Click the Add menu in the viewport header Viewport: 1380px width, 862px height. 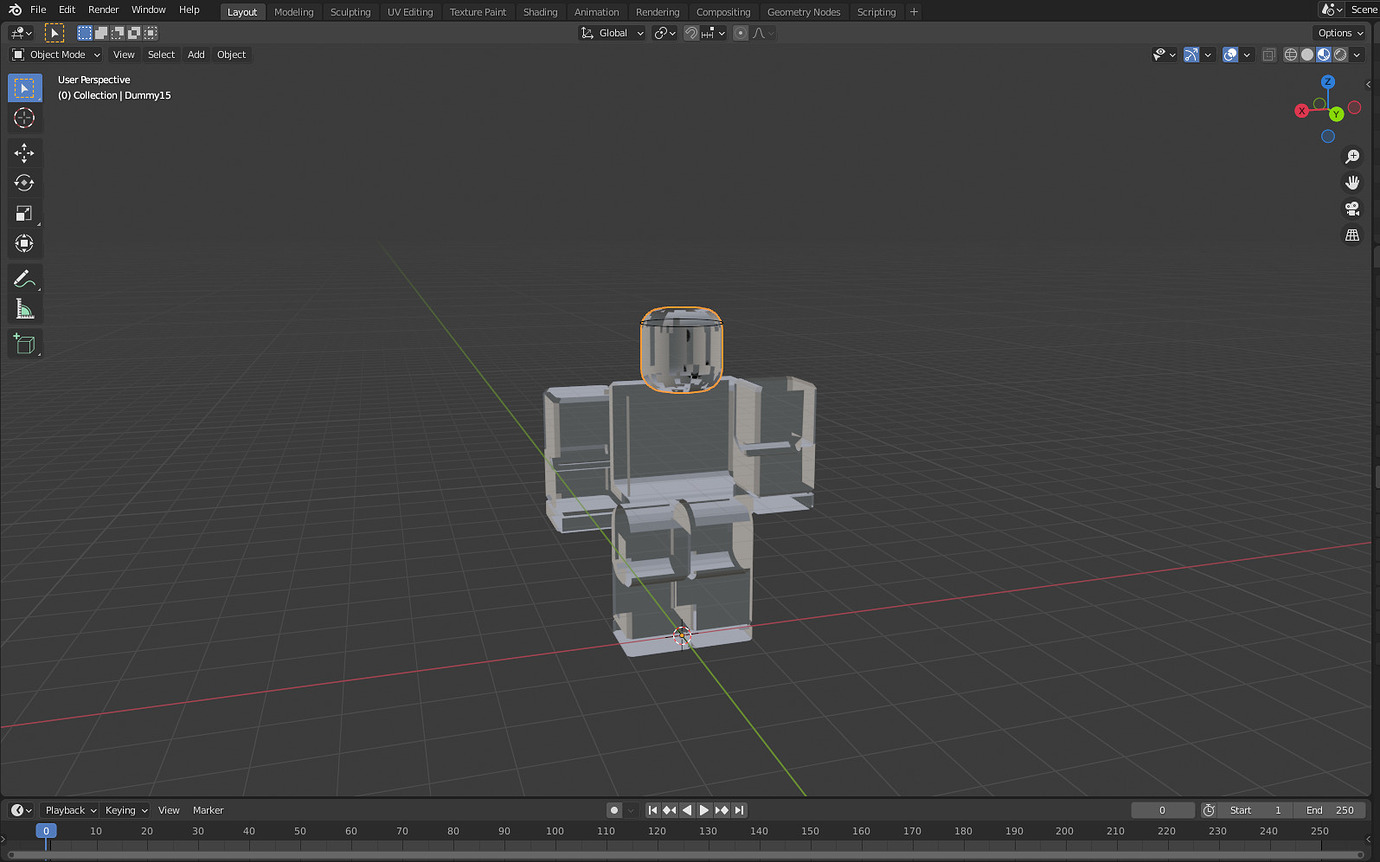pos(195,54)
